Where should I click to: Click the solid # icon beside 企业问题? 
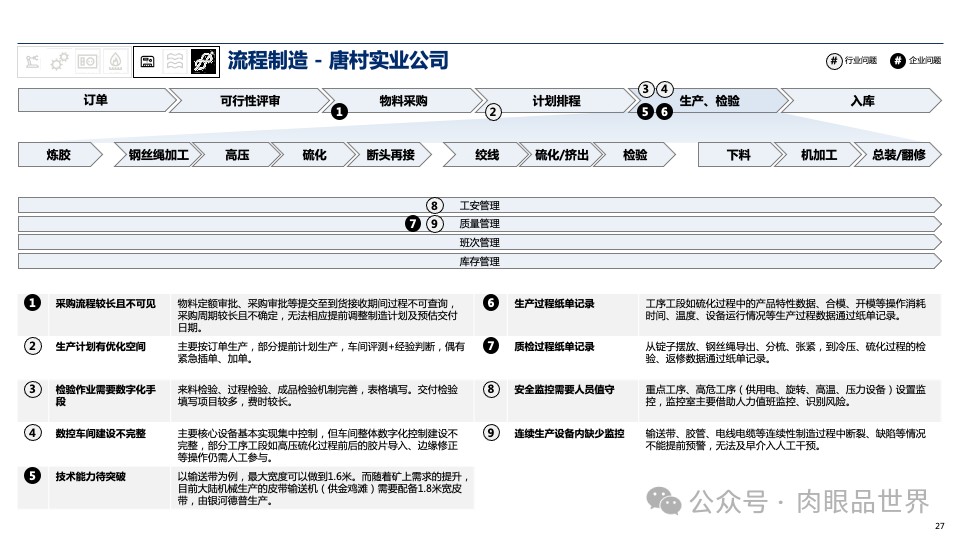pos(898,61)
